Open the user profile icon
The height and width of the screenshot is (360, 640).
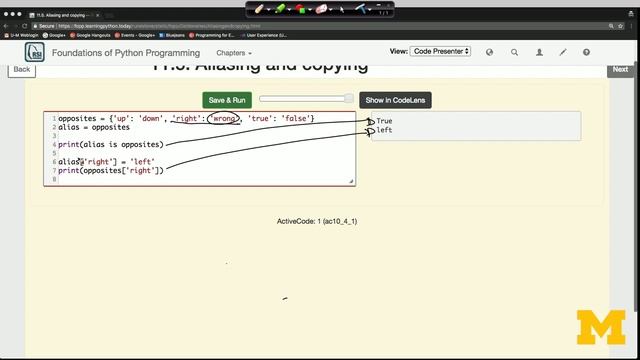539,52
